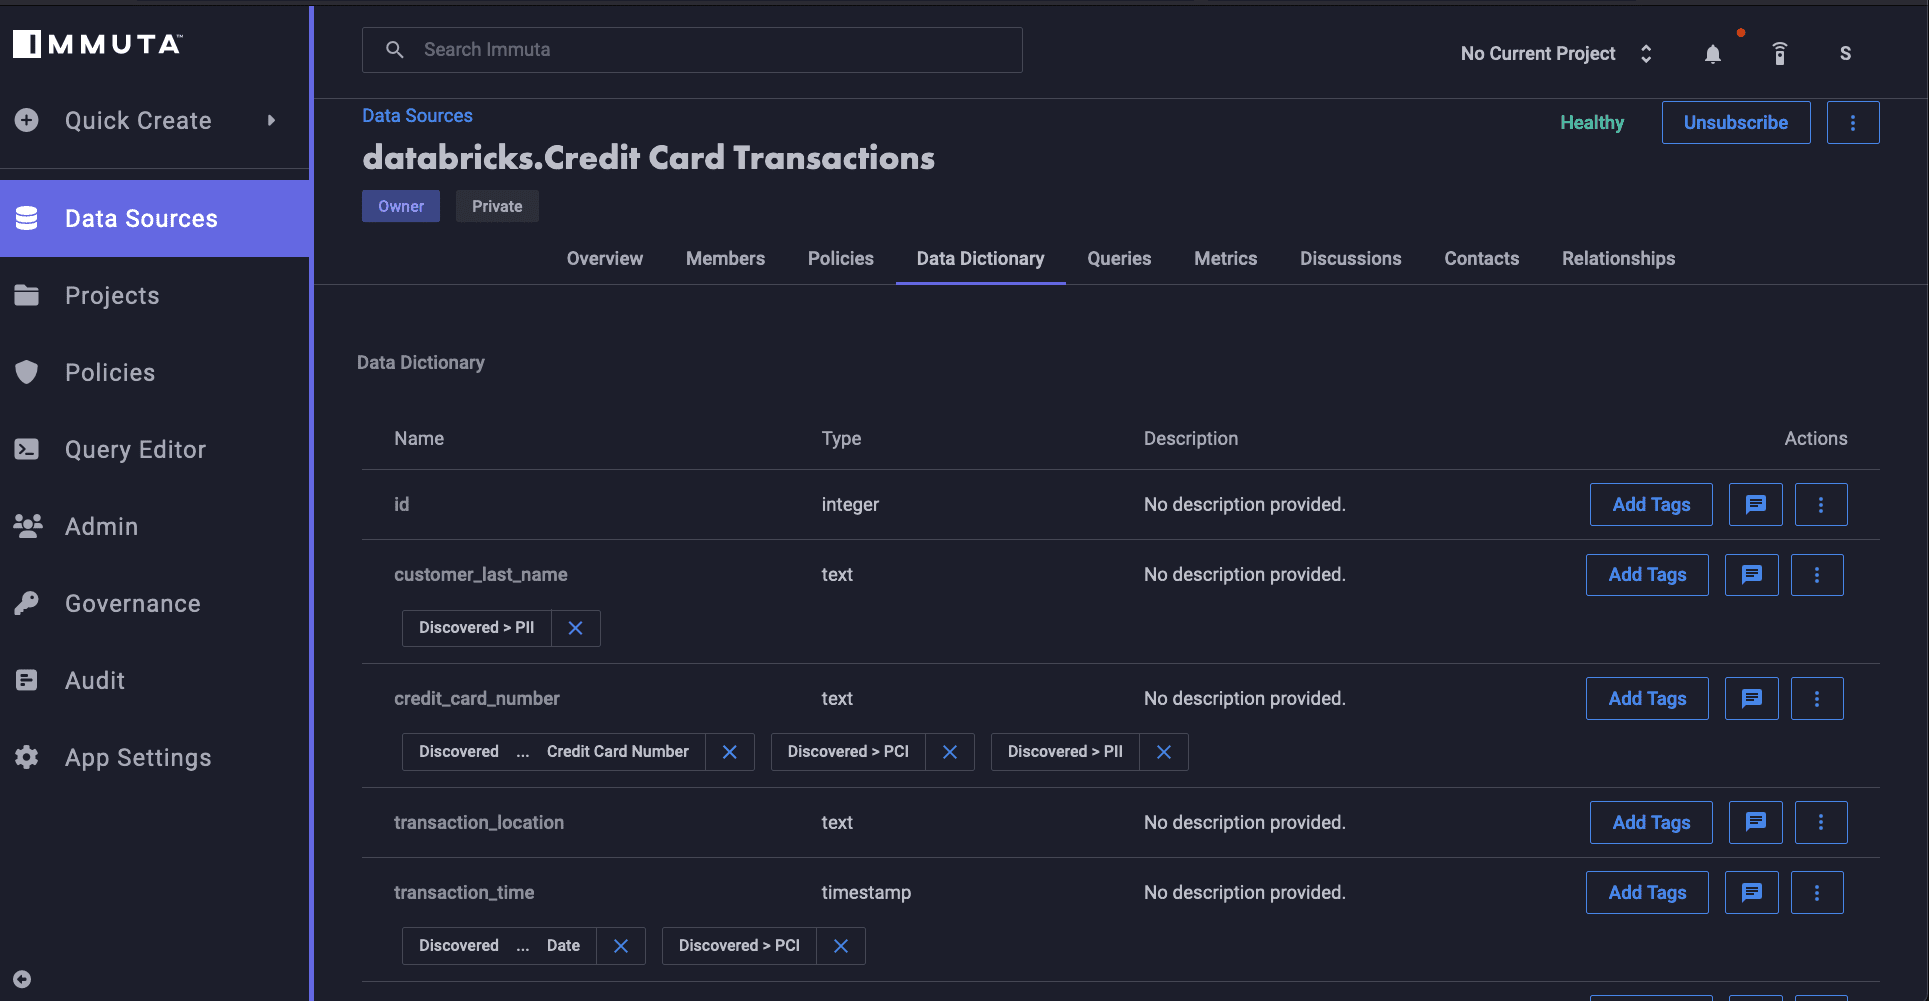The image size is (1929, 1001).
Task: Switch to the Members tab
Action: click(x=725, y=259)
